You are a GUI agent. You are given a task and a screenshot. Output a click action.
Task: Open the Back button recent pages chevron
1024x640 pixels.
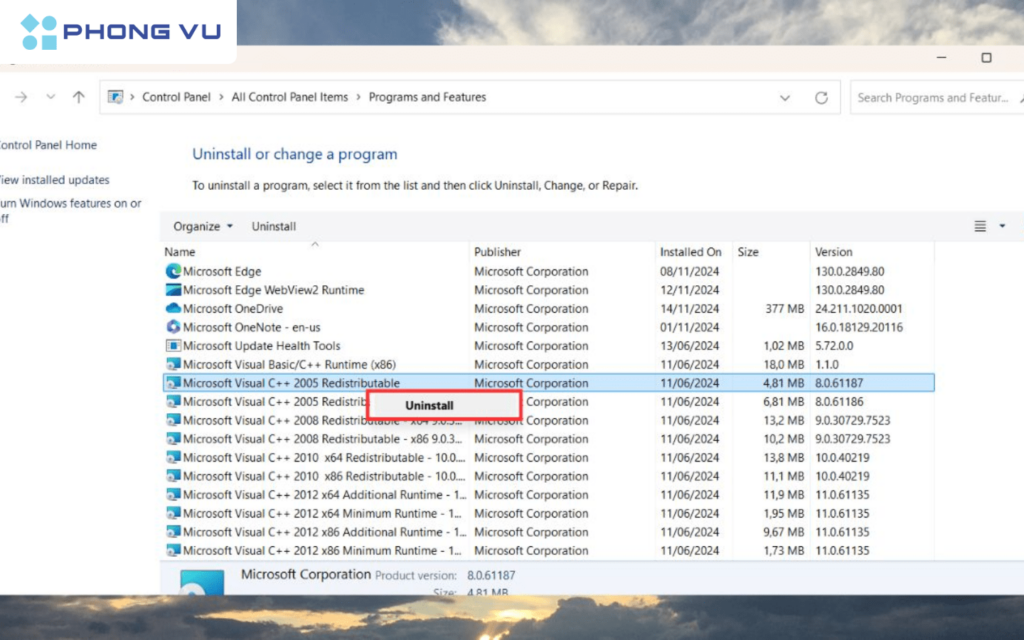click(x=50, y=97)
